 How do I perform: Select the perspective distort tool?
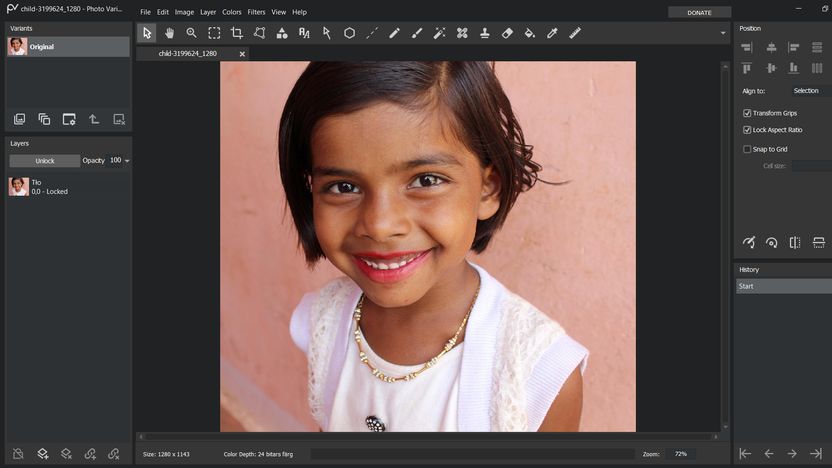click(259, 33)
